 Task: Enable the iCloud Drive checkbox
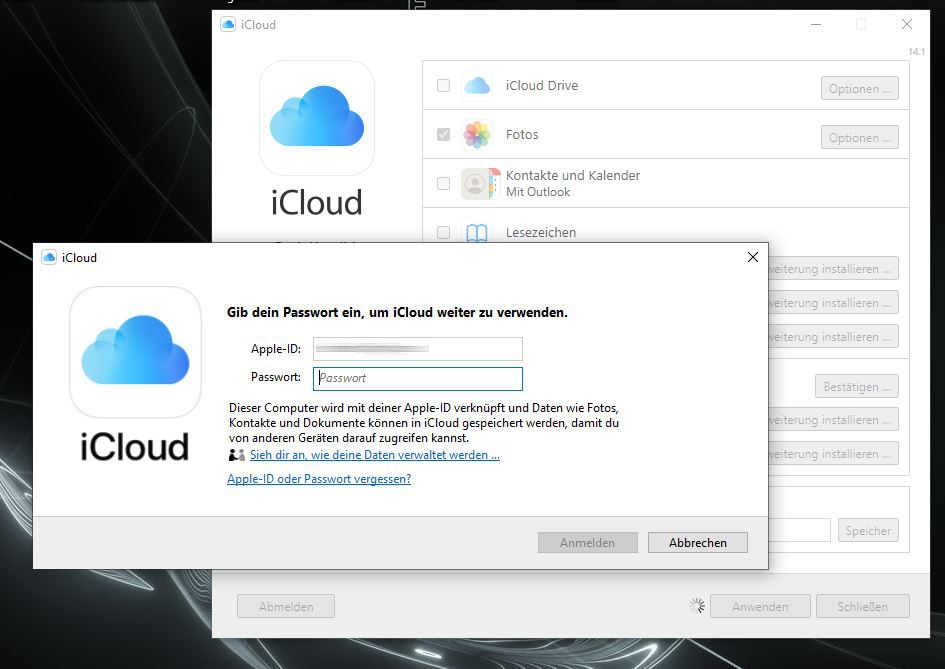point(444,86)
